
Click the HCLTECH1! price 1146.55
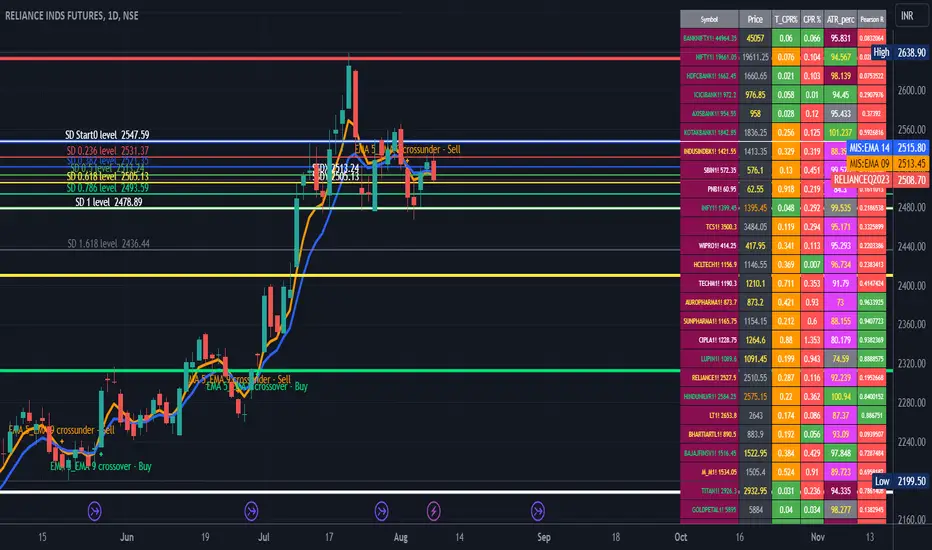[x=755, y=265]
